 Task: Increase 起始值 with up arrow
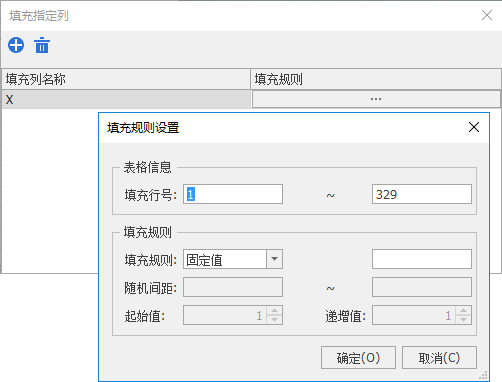[274, 311]
